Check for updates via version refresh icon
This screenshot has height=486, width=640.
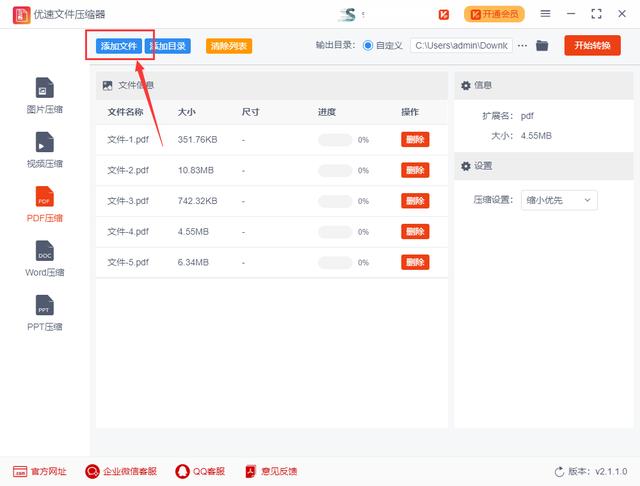coord(559,472)
